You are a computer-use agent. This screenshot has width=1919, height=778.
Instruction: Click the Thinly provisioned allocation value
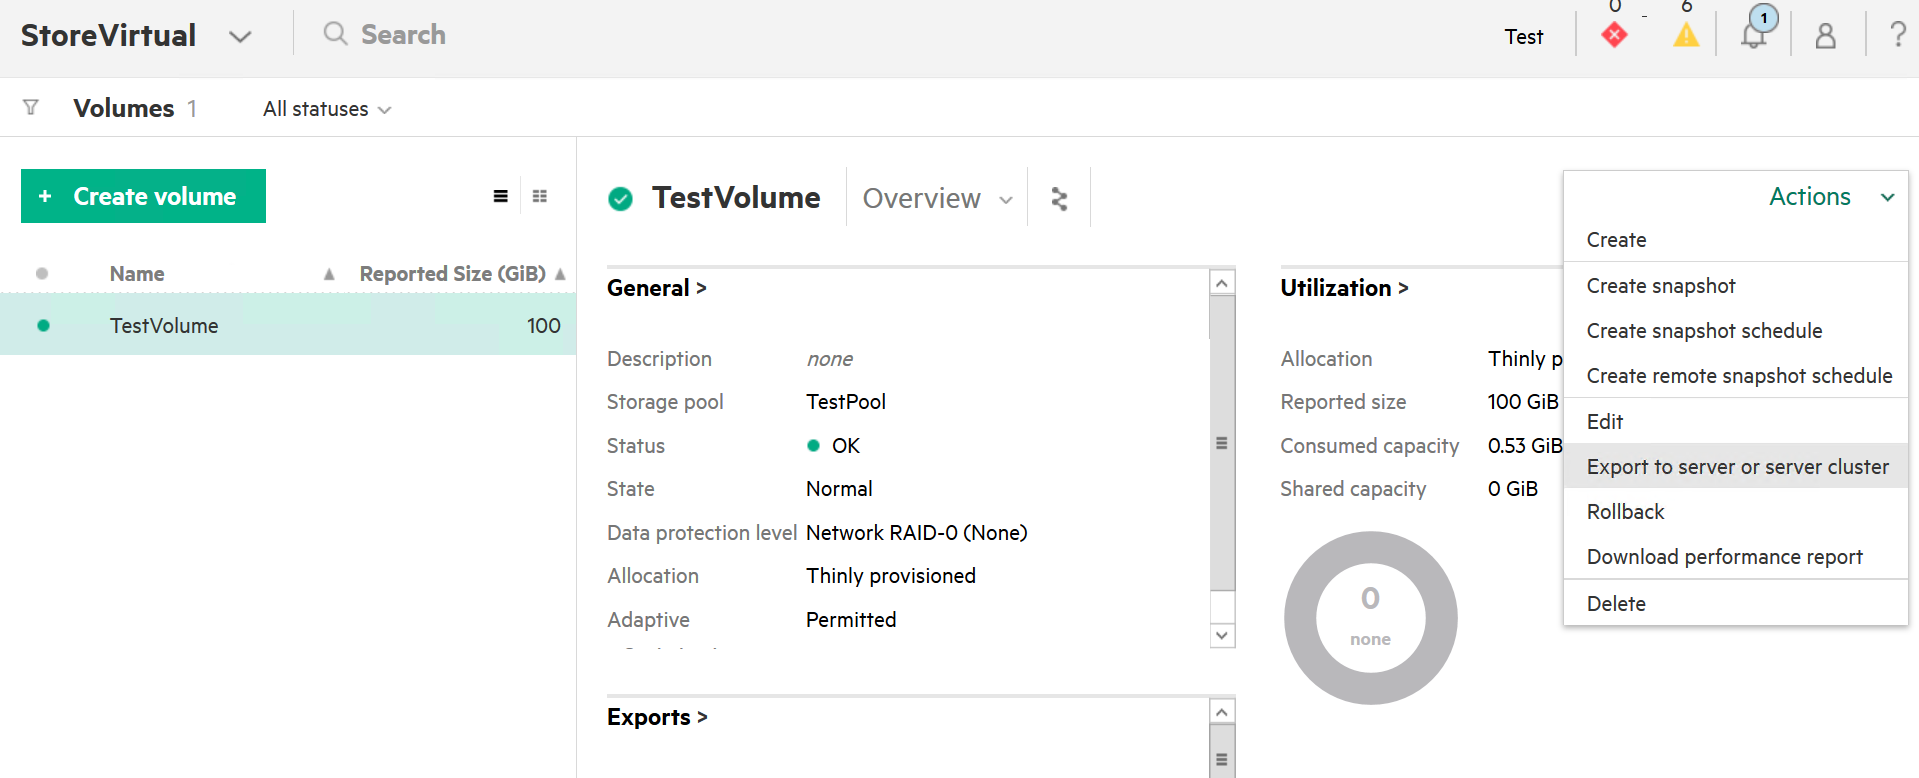tap(891, 576)
